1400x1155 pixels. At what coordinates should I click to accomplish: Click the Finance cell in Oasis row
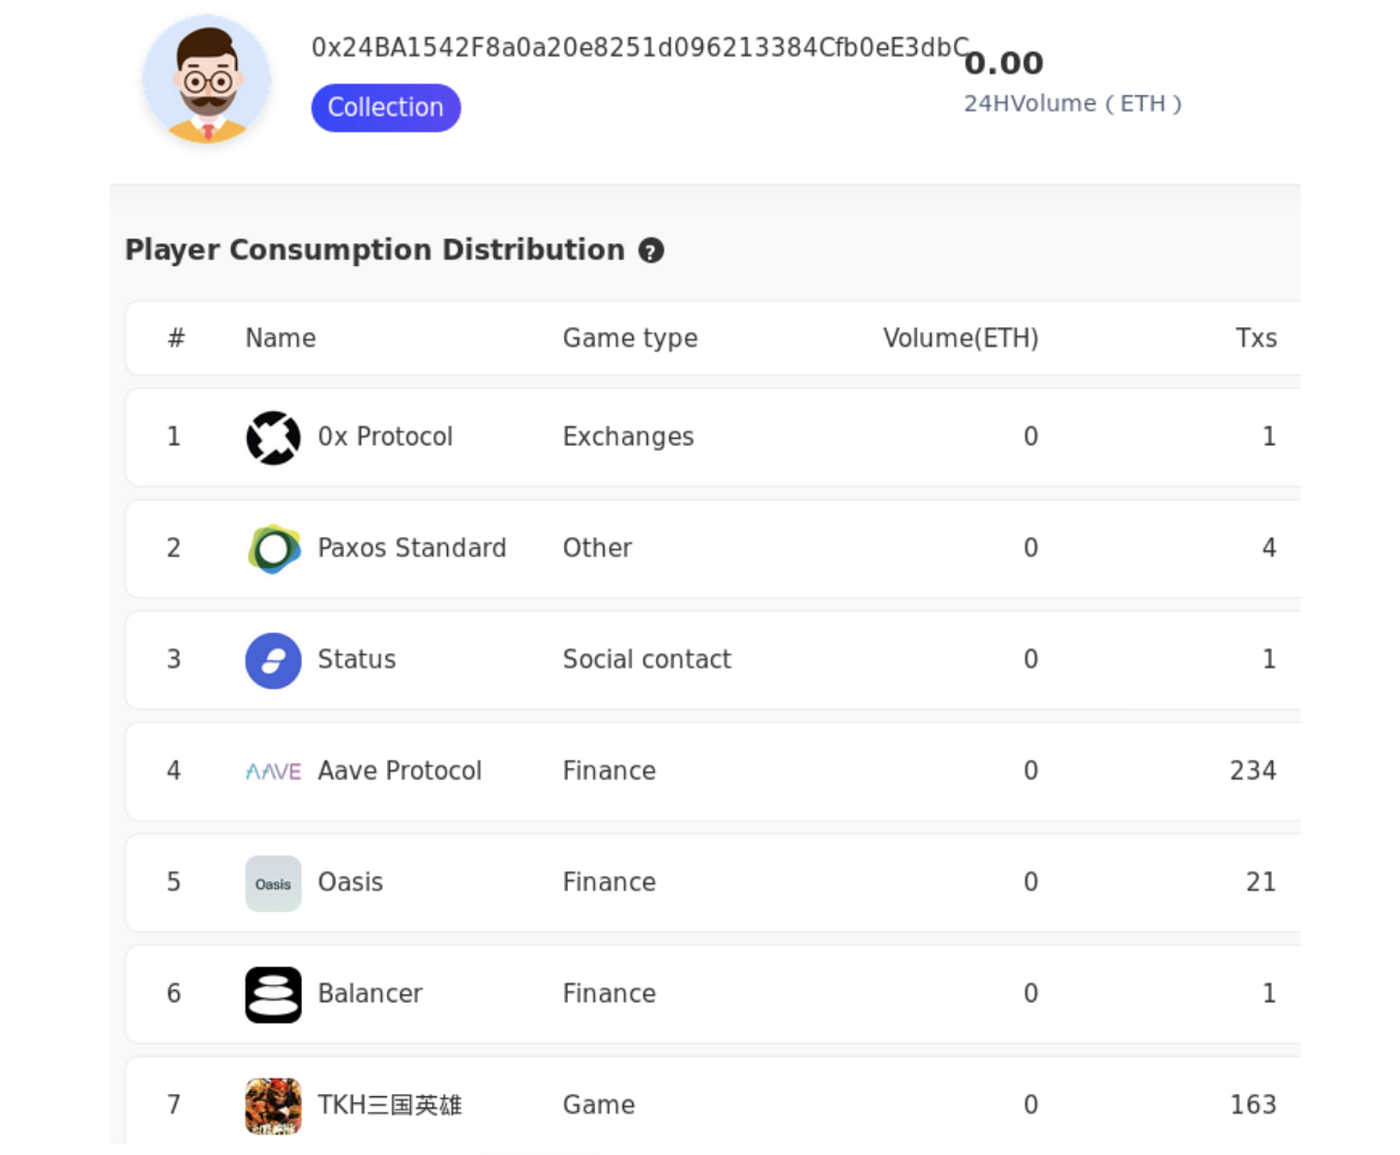609,882
